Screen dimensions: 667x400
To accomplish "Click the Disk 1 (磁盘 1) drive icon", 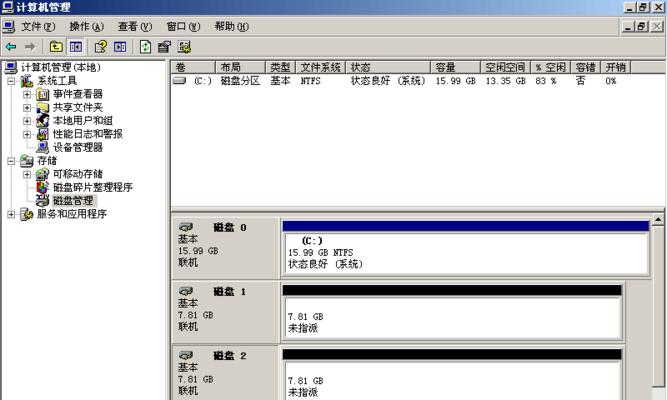I will (185, 291).
